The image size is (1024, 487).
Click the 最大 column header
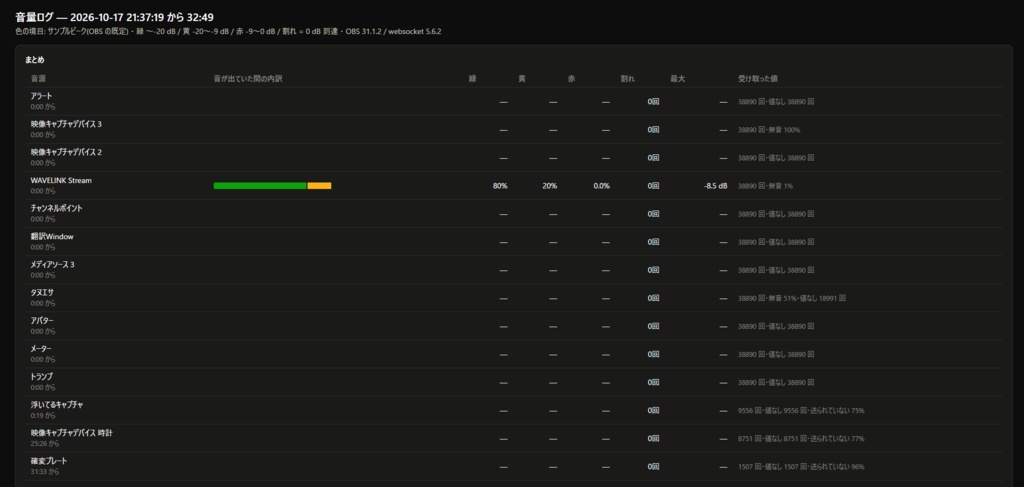(x=677, y=78)
